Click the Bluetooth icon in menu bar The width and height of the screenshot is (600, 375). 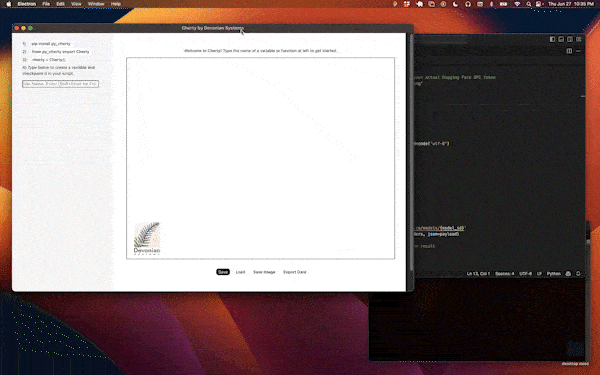[x=492, y=4]
